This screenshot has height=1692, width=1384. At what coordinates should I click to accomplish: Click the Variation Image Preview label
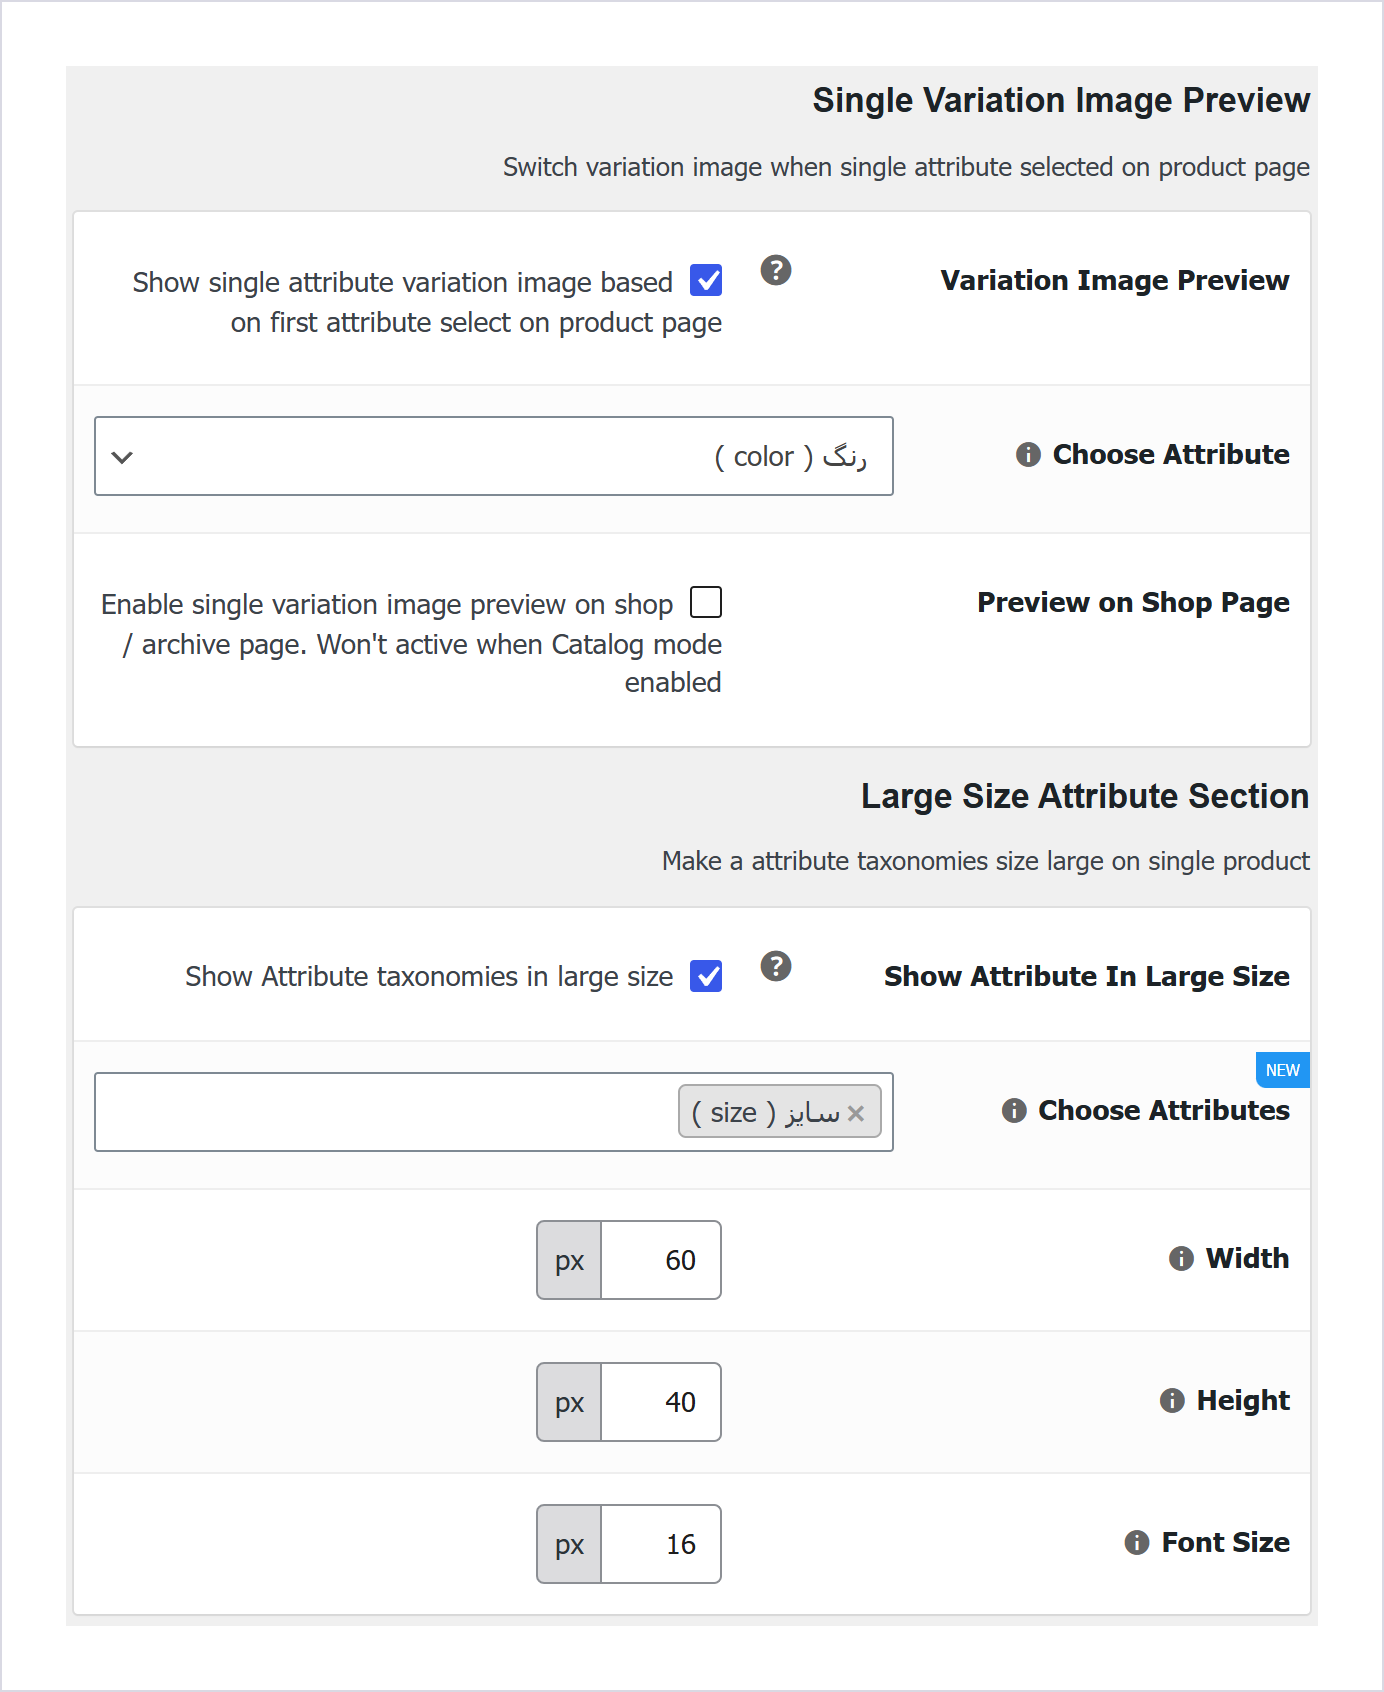pyautogui.click(x=1115, y=281)
